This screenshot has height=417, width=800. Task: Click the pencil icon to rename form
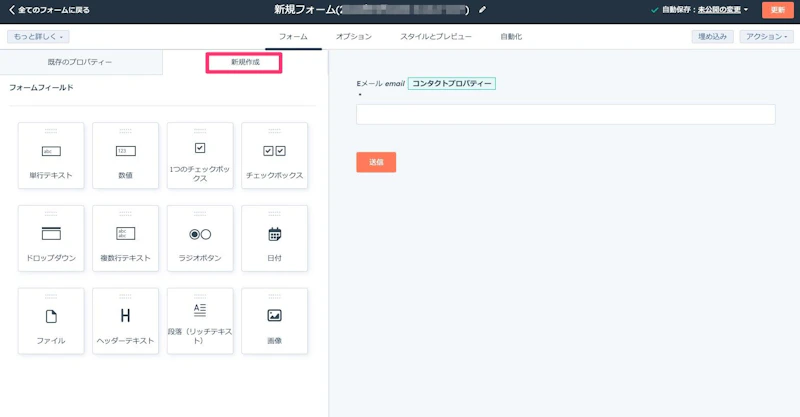tap(482, 10)
